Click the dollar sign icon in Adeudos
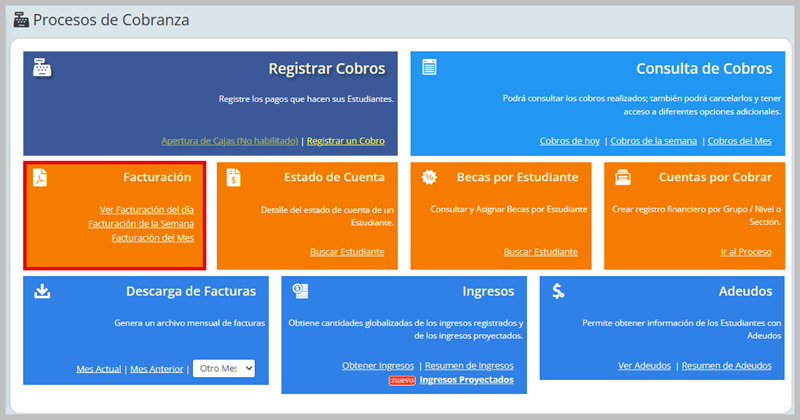The width and height of the screenshot is (800, 420). tap(558, 291)
